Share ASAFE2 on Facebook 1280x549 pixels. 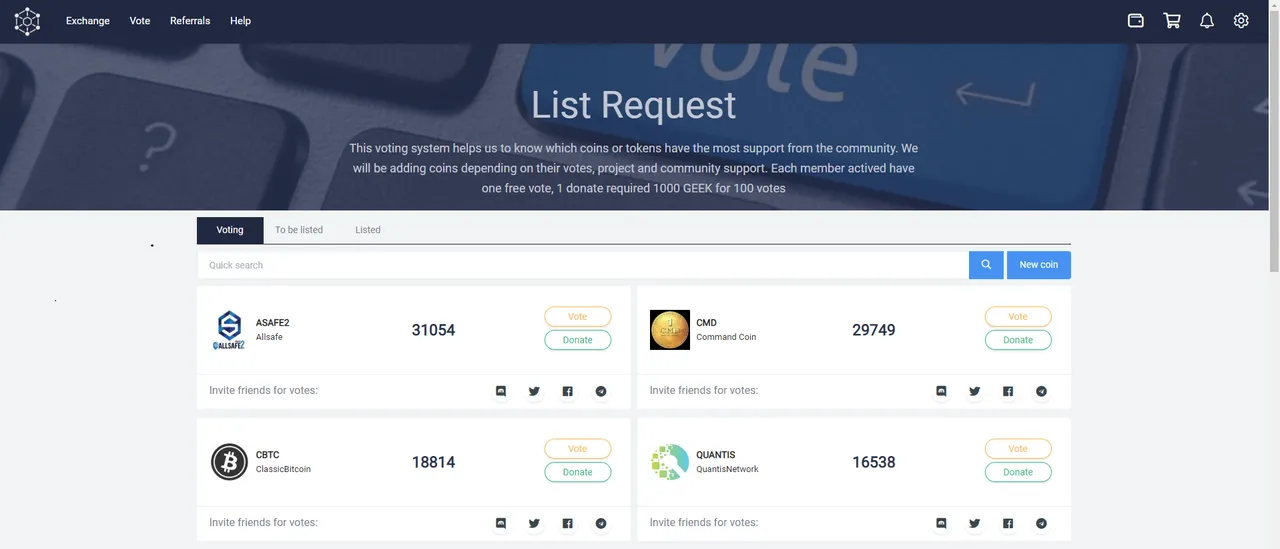(x=567, y=391)
